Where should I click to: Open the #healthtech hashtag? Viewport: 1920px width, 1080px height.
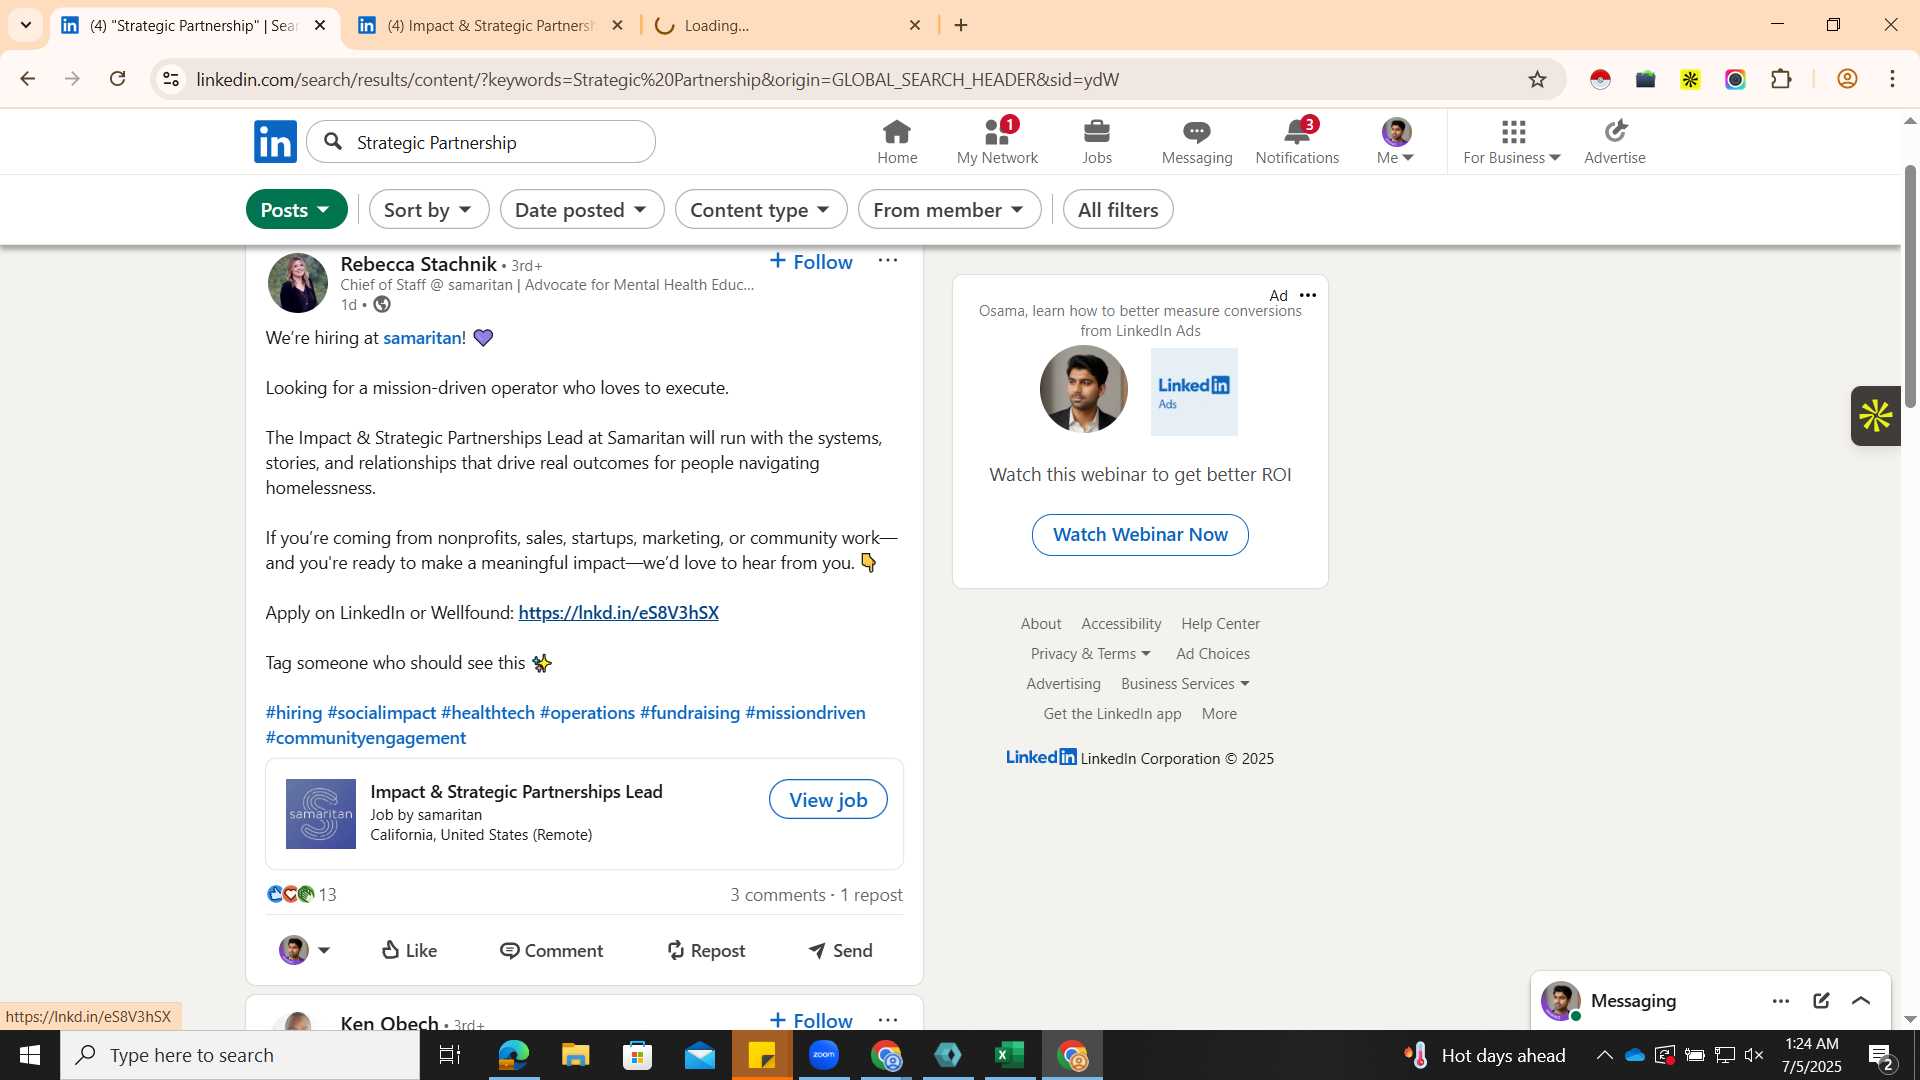pos(488,713)
